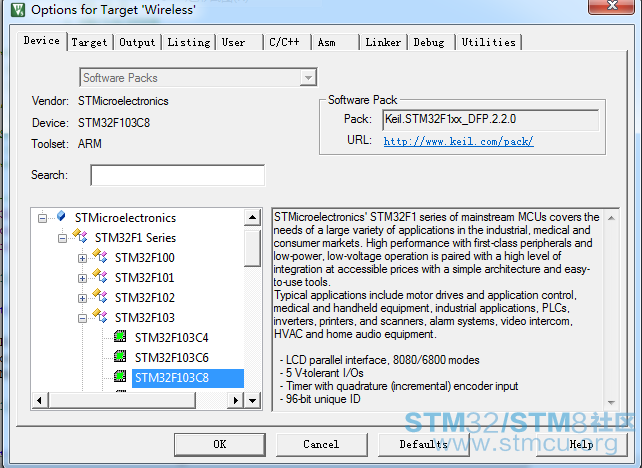The height and width of the screenshot is (468, 642).
Task: Expand the STM32F102 node
Action: (82, 298)
